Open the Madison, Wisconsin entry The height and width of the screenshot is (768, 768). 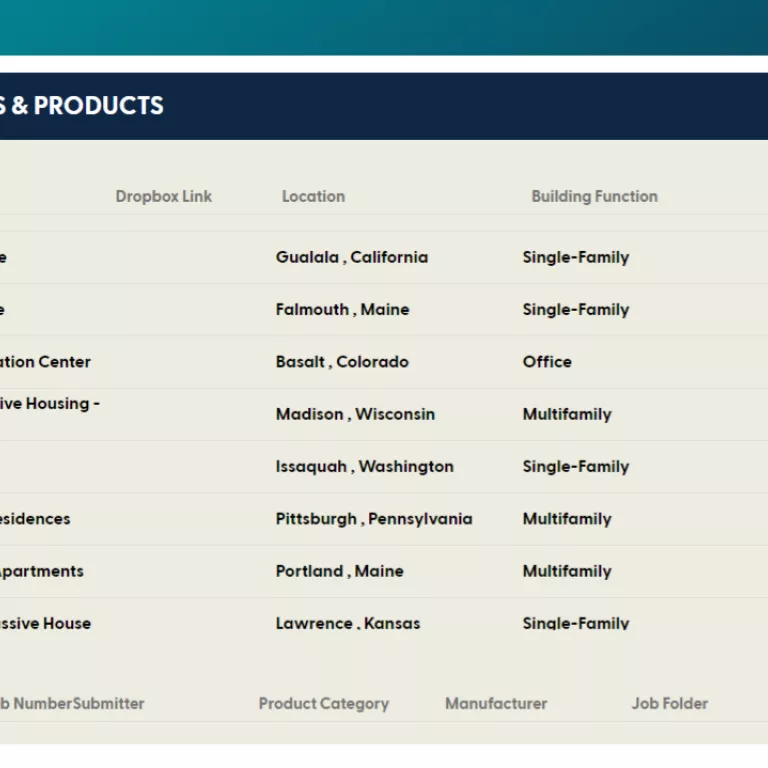[355, 414]
